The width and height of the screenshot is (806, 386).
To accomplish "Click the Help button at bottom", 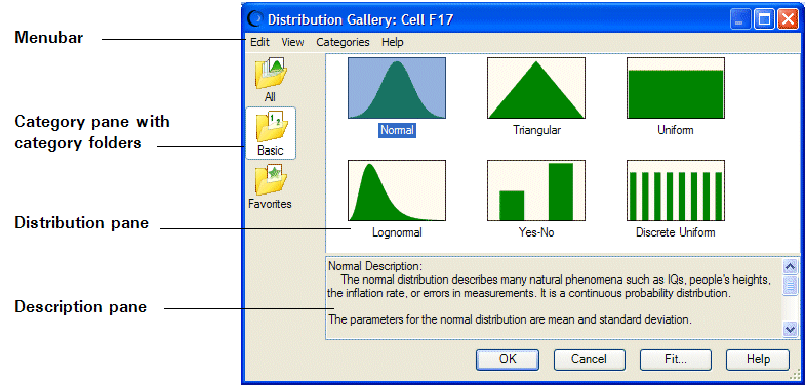I will coord(758,359).
